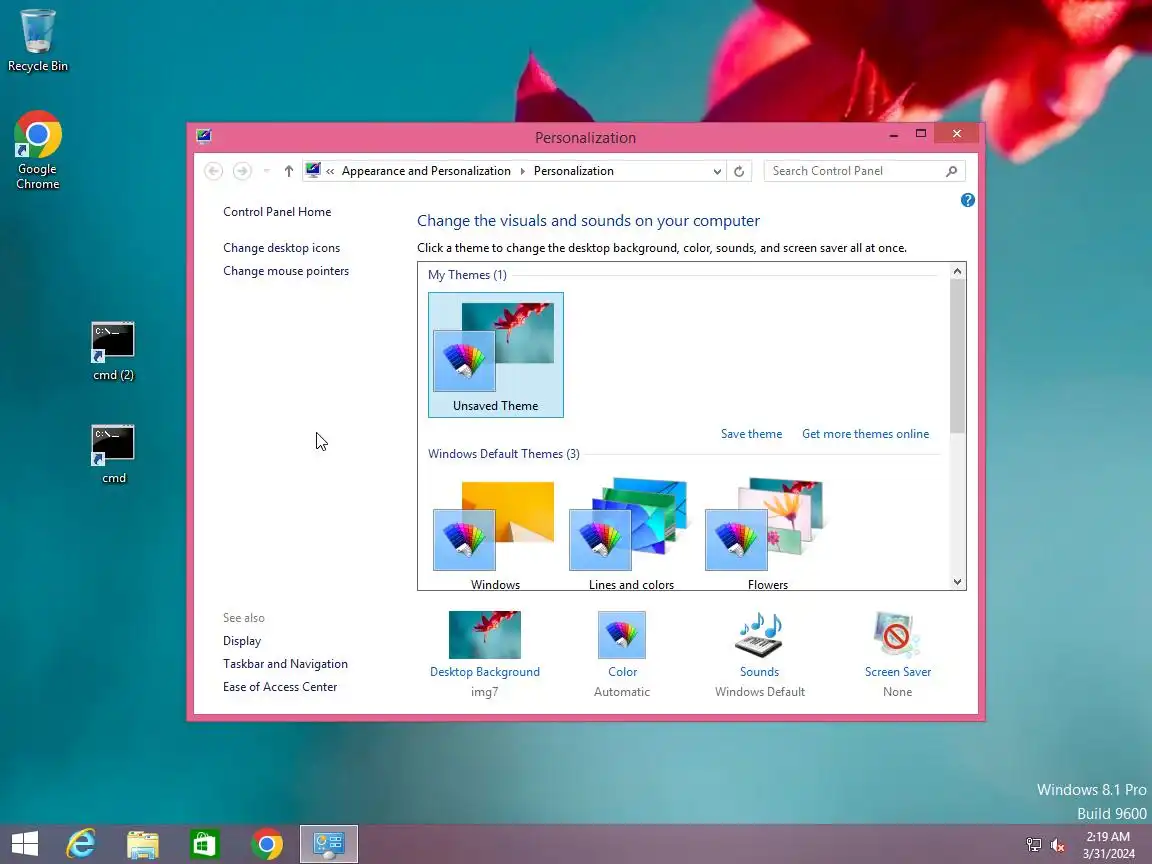The width and height of the screenshot is (1152, 864).
Task: Select the Unsaved Theme thumbnail
Action: pos(496,355)
